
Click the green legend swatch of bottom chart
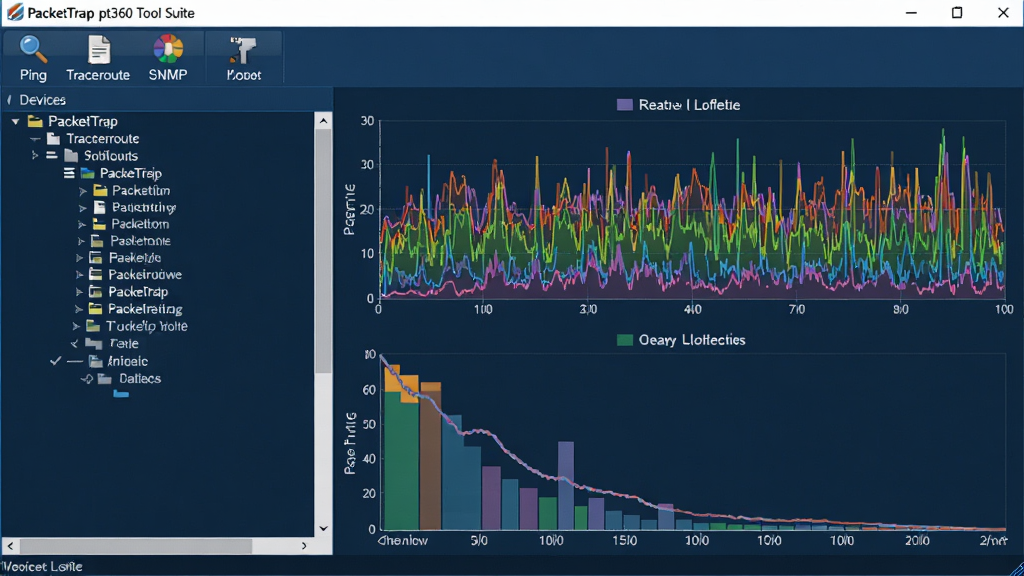coord(624,340)
